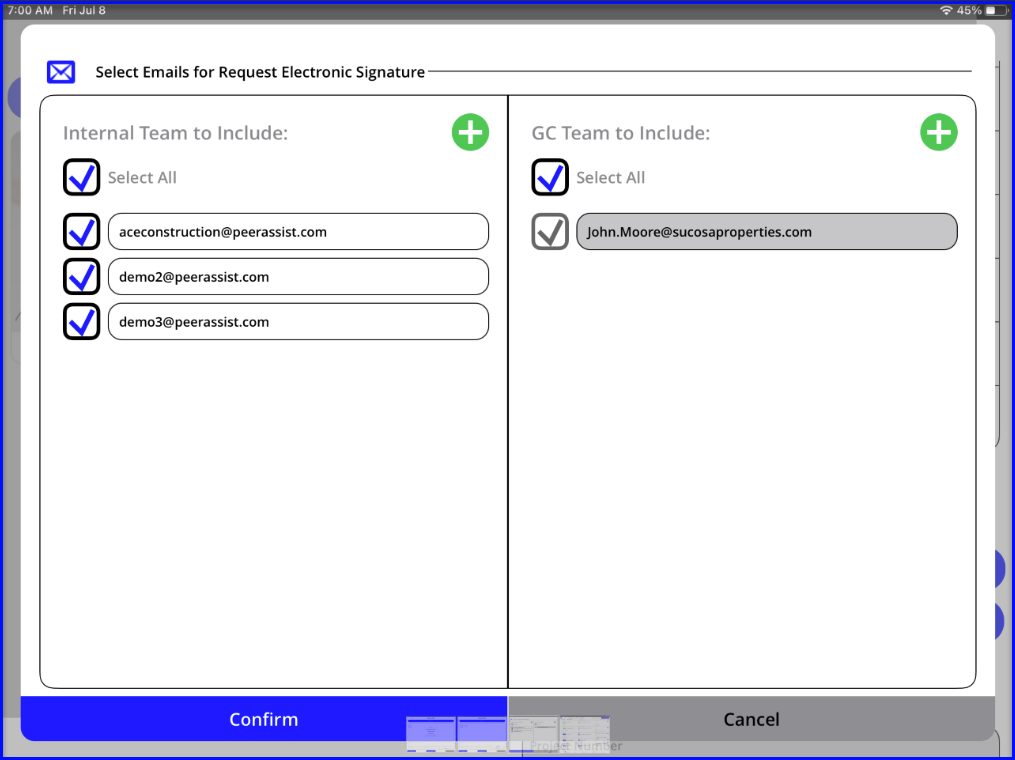Screen dimensions: 1015x760
Task: Edit the aceconstruction@peerassist.com email field
Action: [298, 232]
